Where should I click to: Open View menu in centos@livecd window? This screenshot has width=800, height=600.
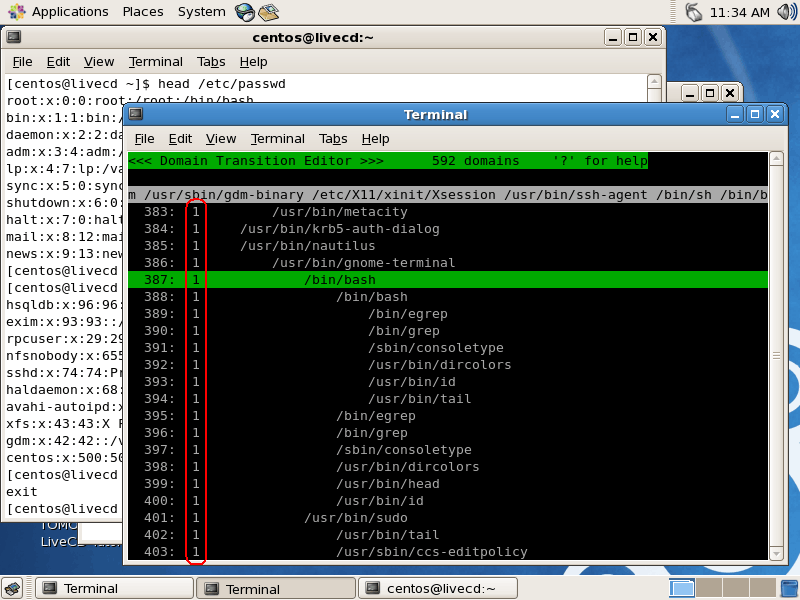pos(99,62)
